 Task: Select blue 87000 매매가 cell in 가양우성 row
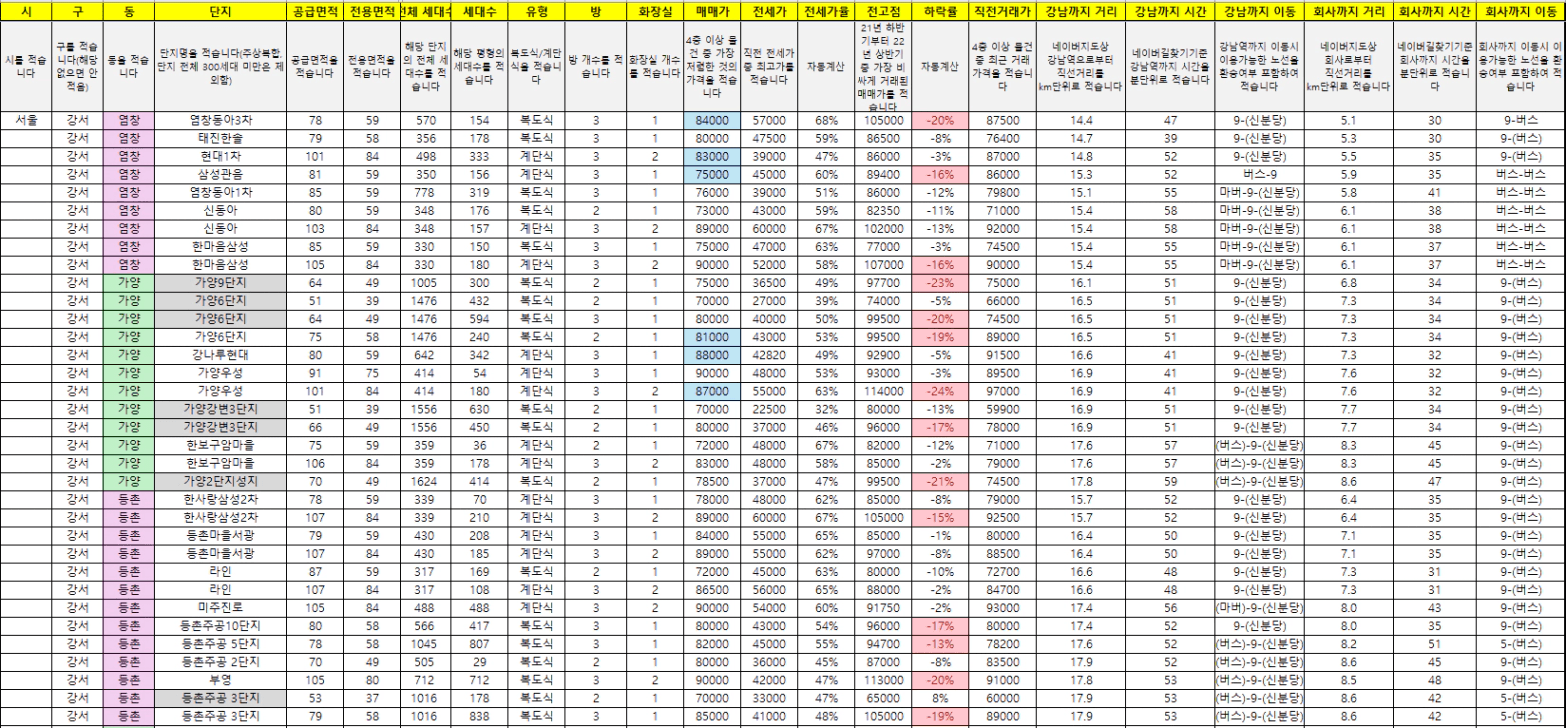(712, 390)
